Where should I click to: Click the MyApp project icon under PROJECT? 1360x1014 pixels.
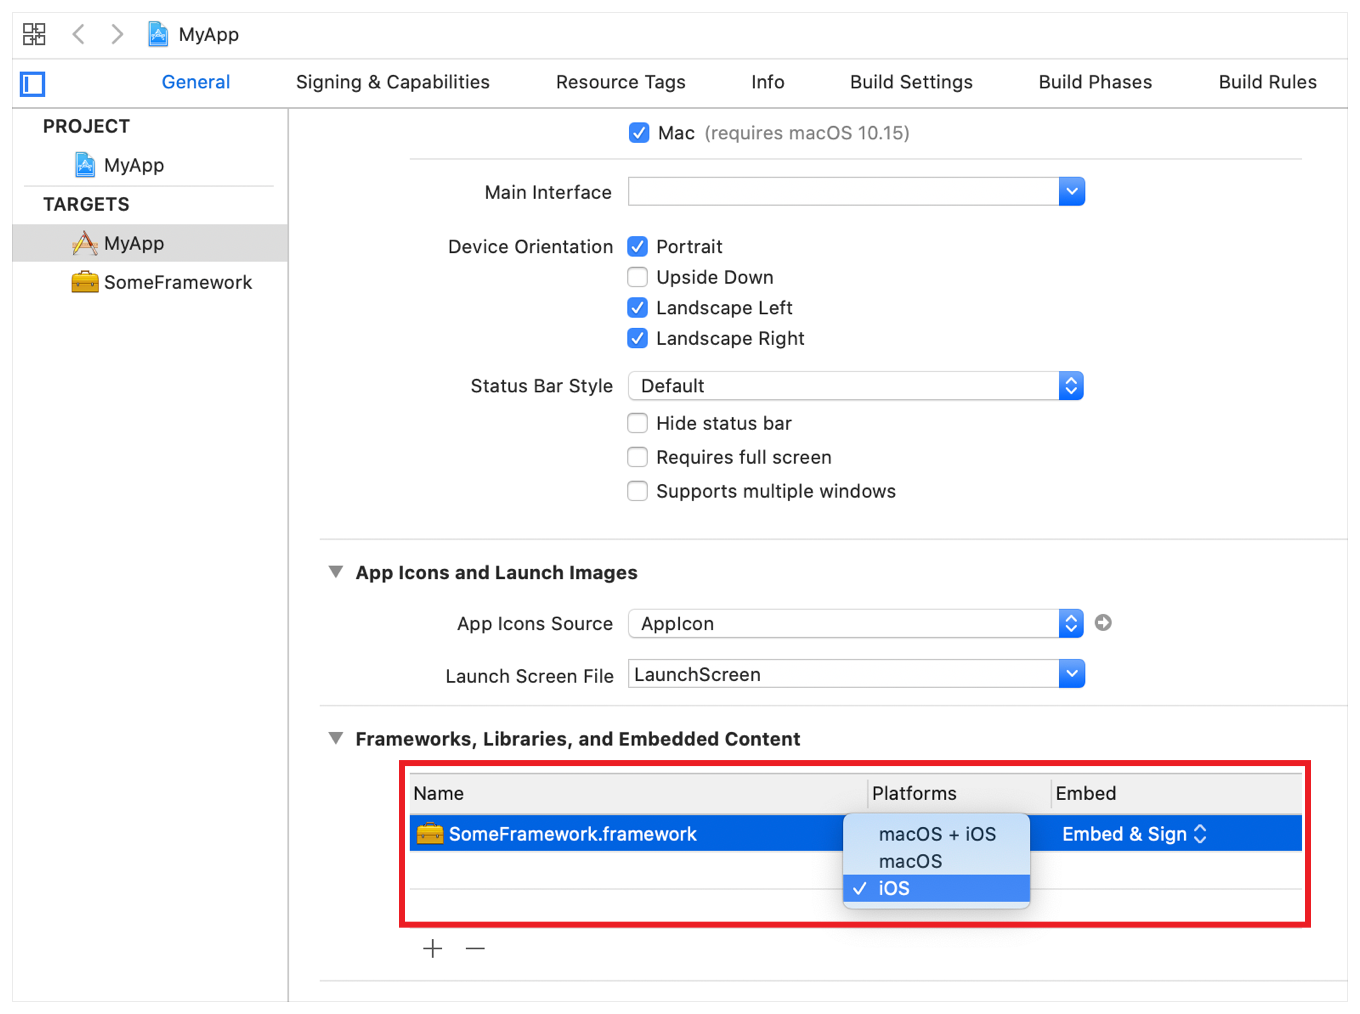84,165
